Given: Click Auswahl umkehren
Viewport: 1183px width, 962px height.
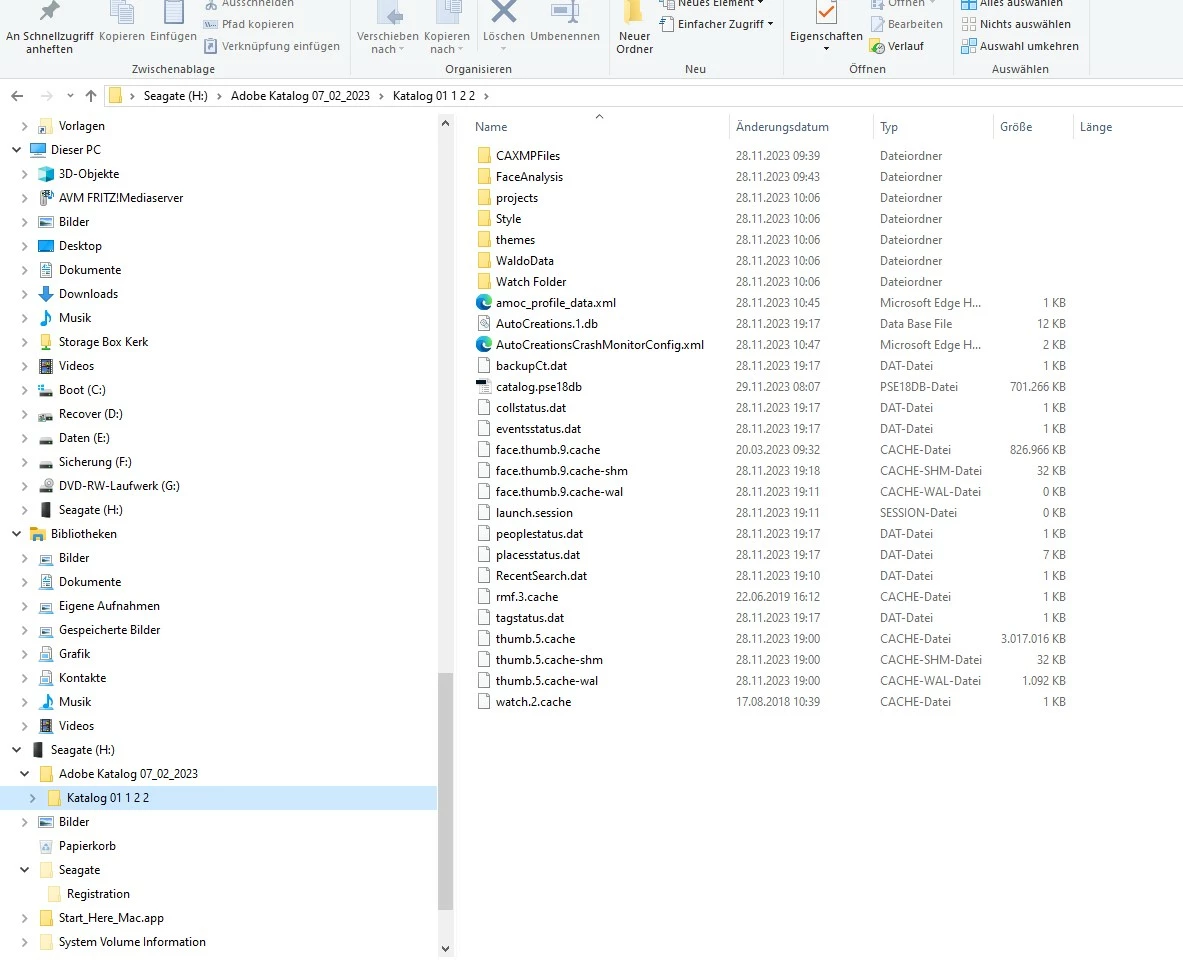Looking at the screenshot, I should (1020, 46).
